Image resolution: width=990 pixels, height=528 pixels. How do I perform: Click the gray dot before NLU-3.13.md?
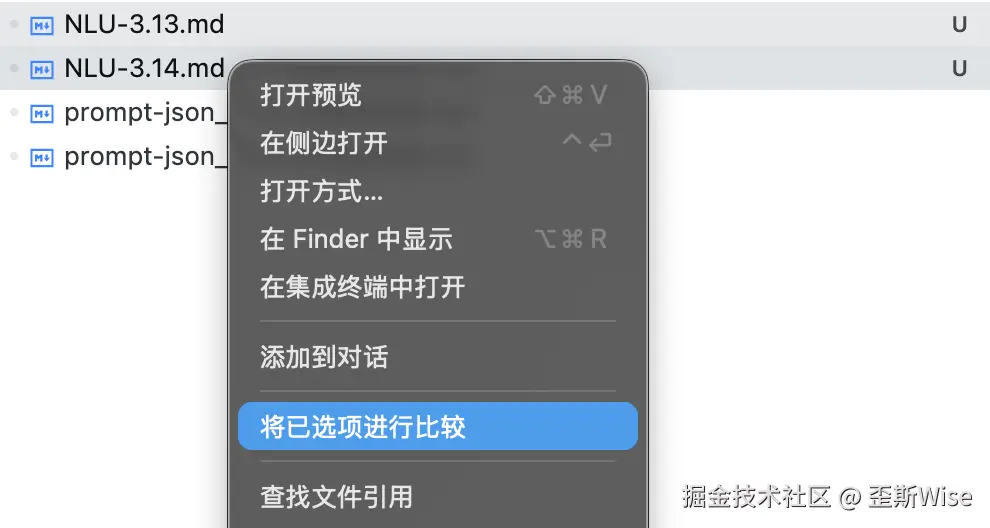[14, 24]
